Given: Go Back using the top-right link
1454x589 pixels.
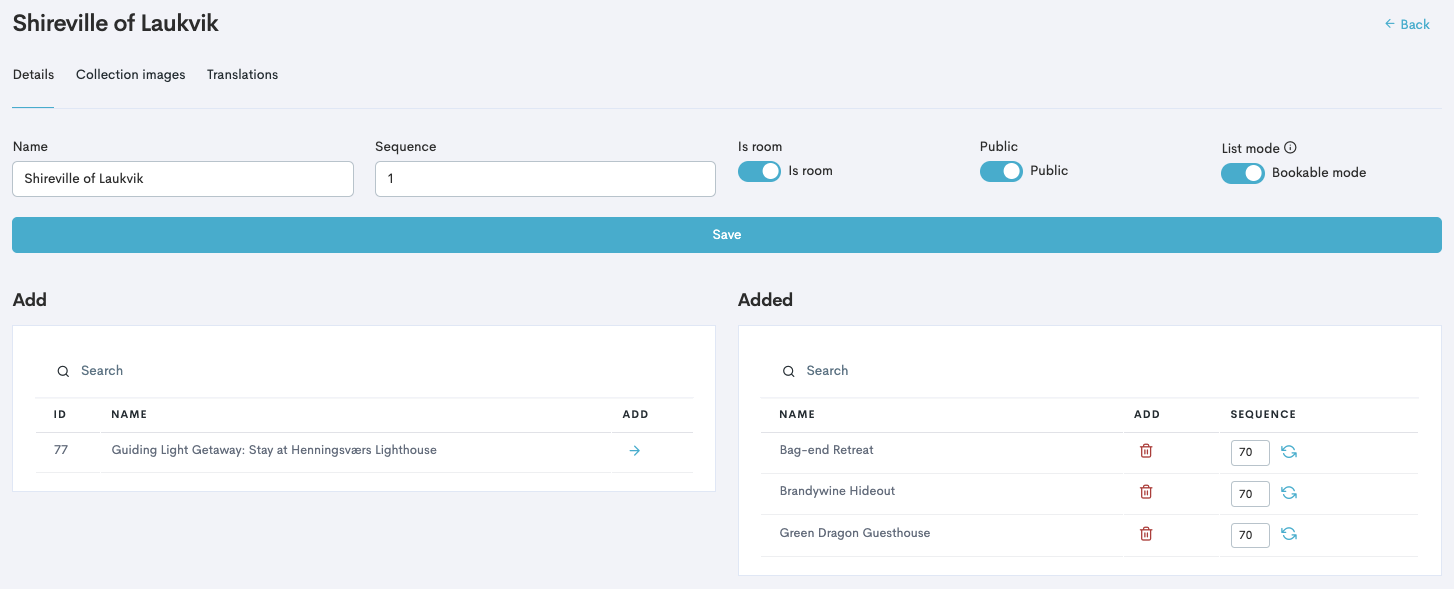Looking at the screenshot, I should [x=1407, y=24].
